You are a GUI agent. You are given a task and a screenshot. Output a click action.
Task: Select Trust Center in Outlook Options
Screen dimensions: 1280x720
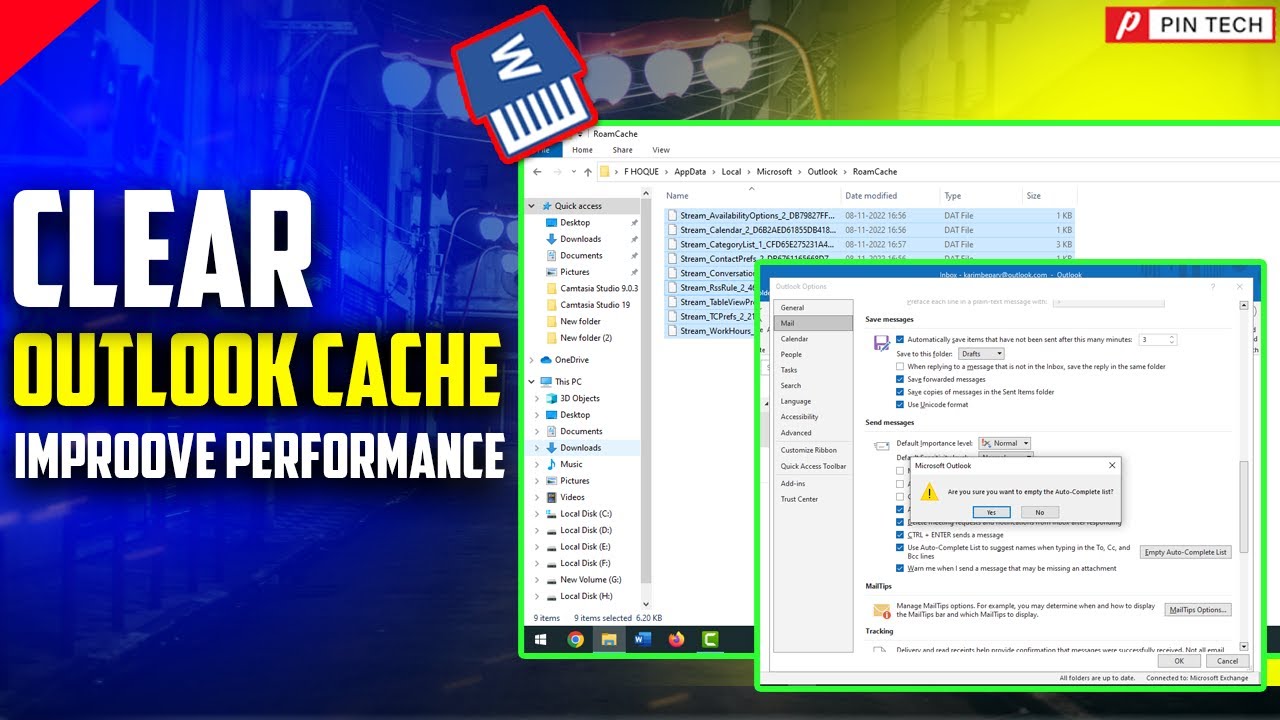click(814, 499)
